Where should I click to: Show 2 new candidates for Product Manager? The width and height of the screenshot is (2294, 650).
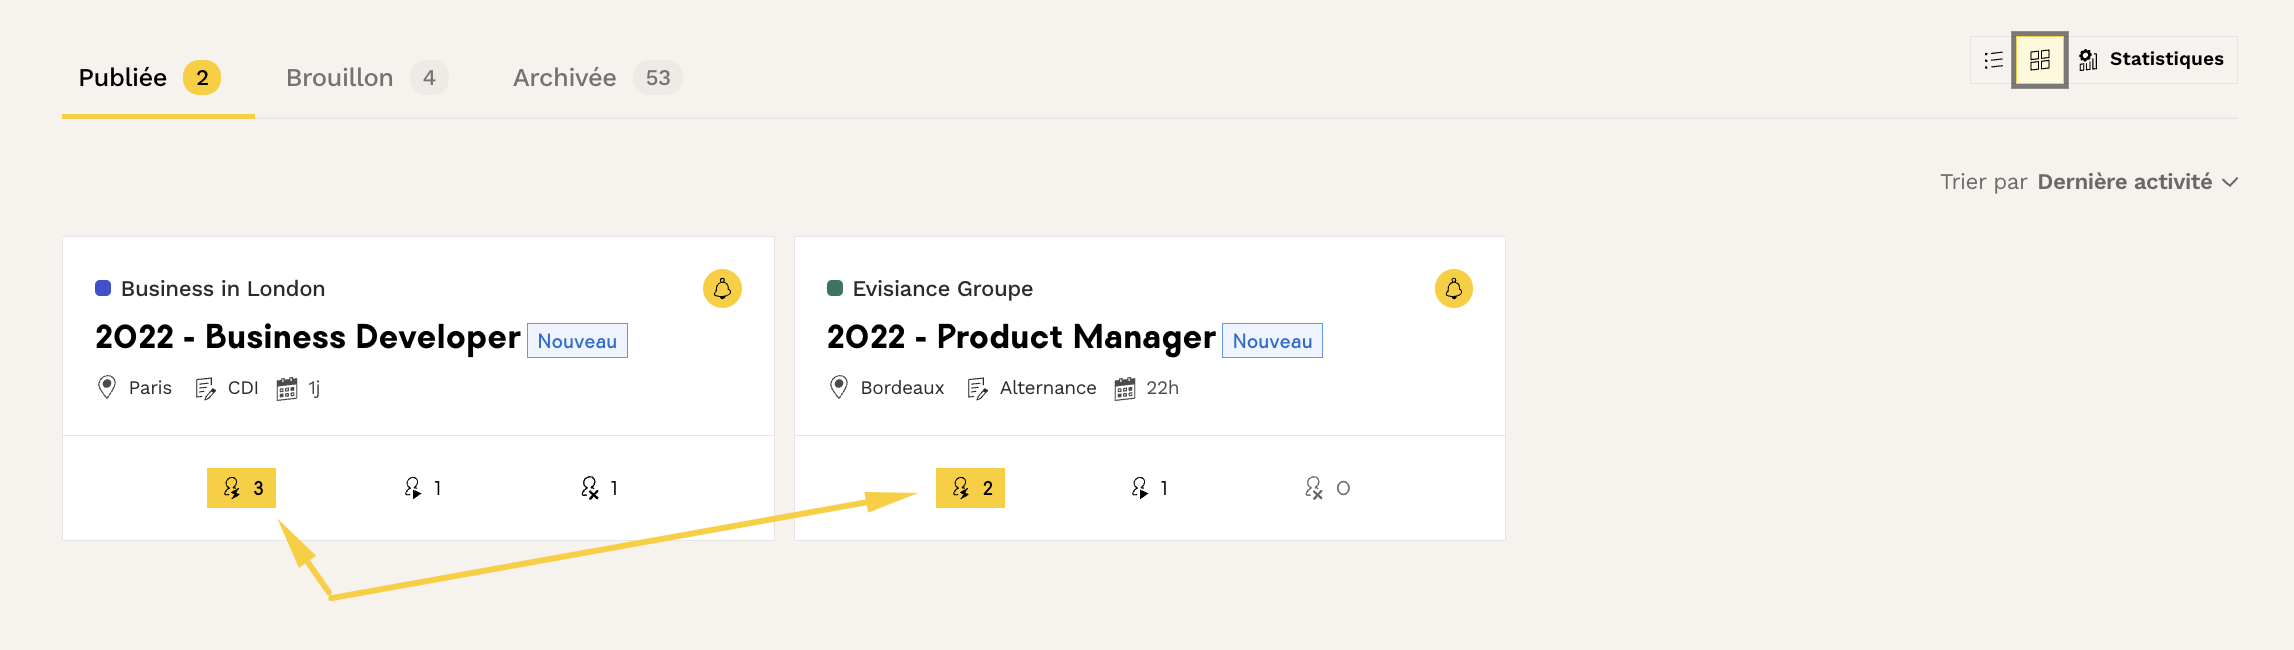point(970,488)
